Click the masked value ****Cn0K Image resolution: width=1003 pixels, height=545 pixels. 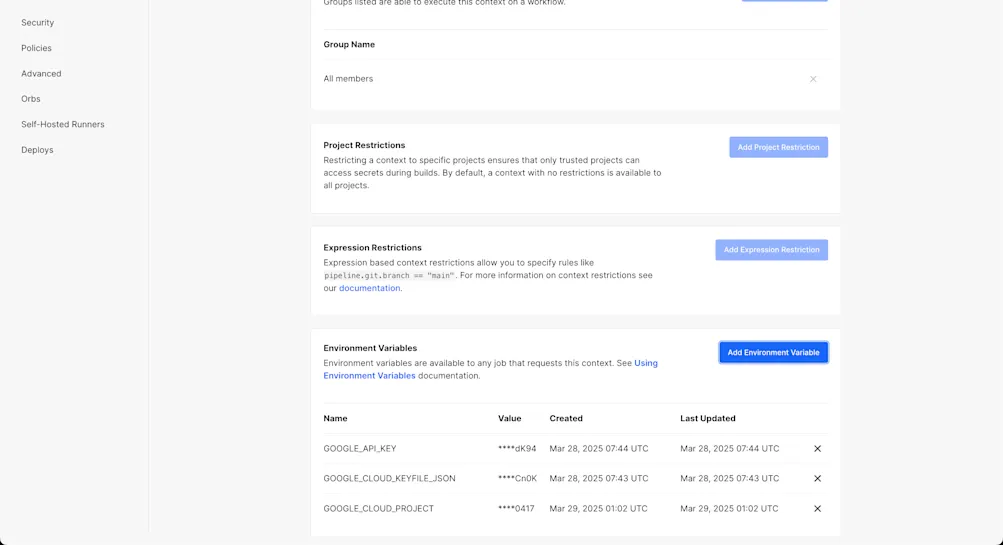(517, 478)
